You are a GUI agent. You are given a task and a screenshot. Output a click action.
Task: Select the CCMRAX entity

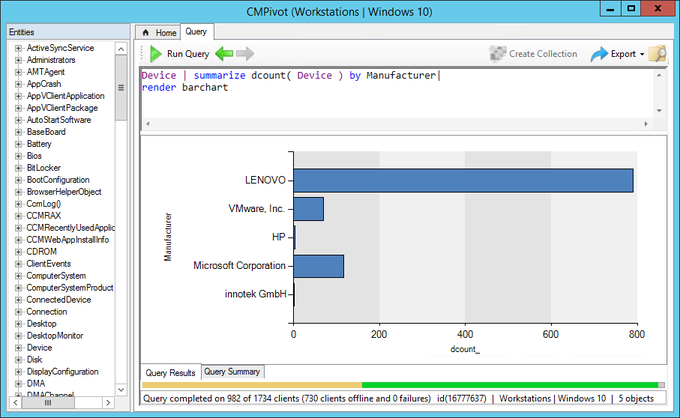pos(44,216)
